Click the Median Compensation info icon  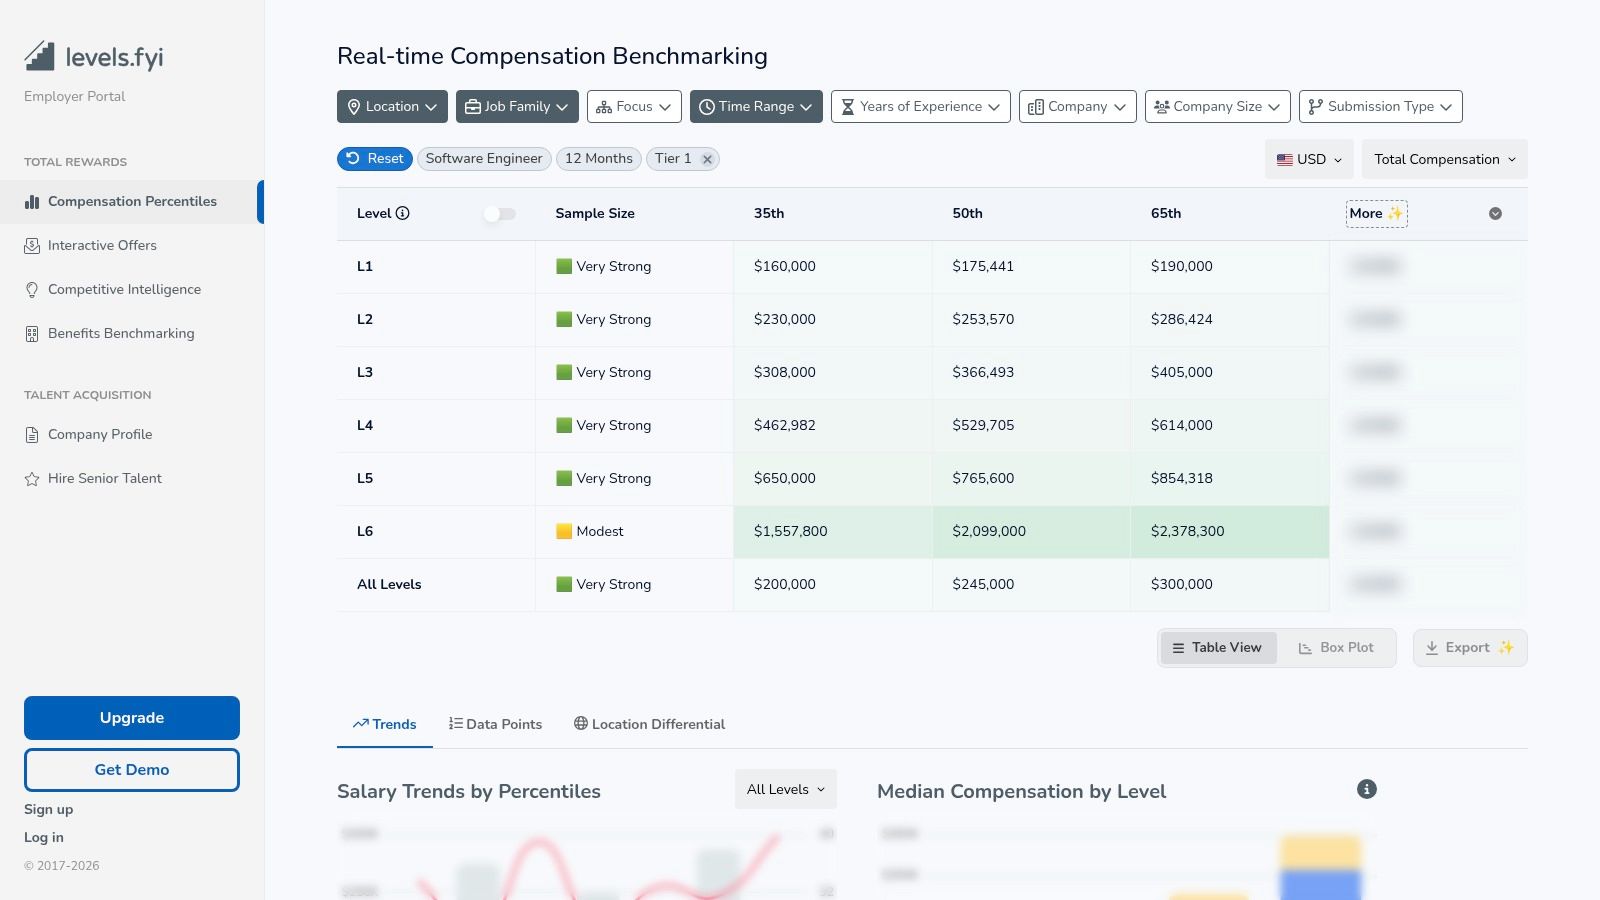coord(1366,789)
